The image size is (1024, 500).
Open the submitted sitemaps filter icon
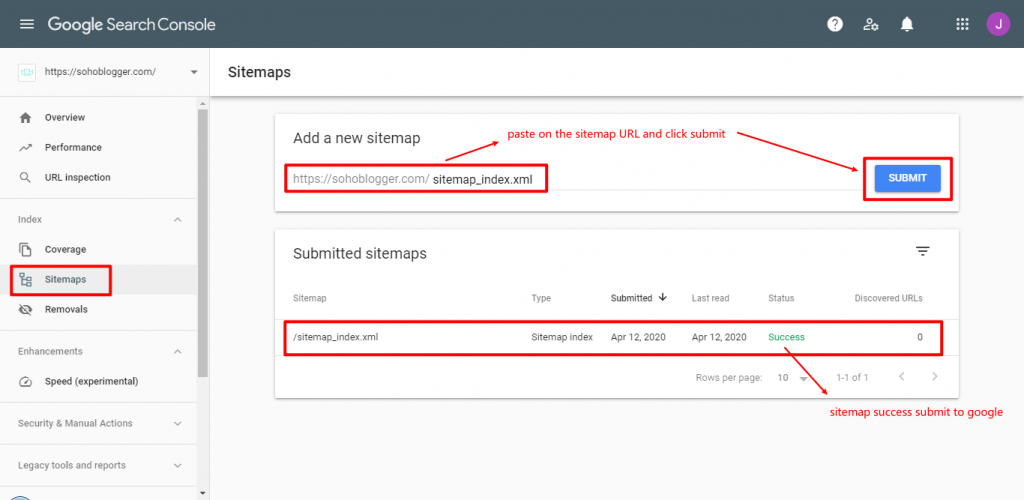click(922, 251)
